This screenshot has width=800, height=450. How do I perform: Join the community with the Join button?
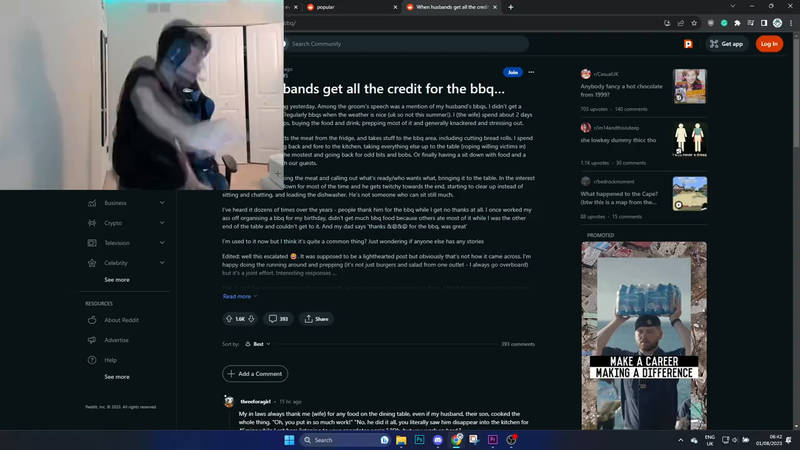(513, 72)
